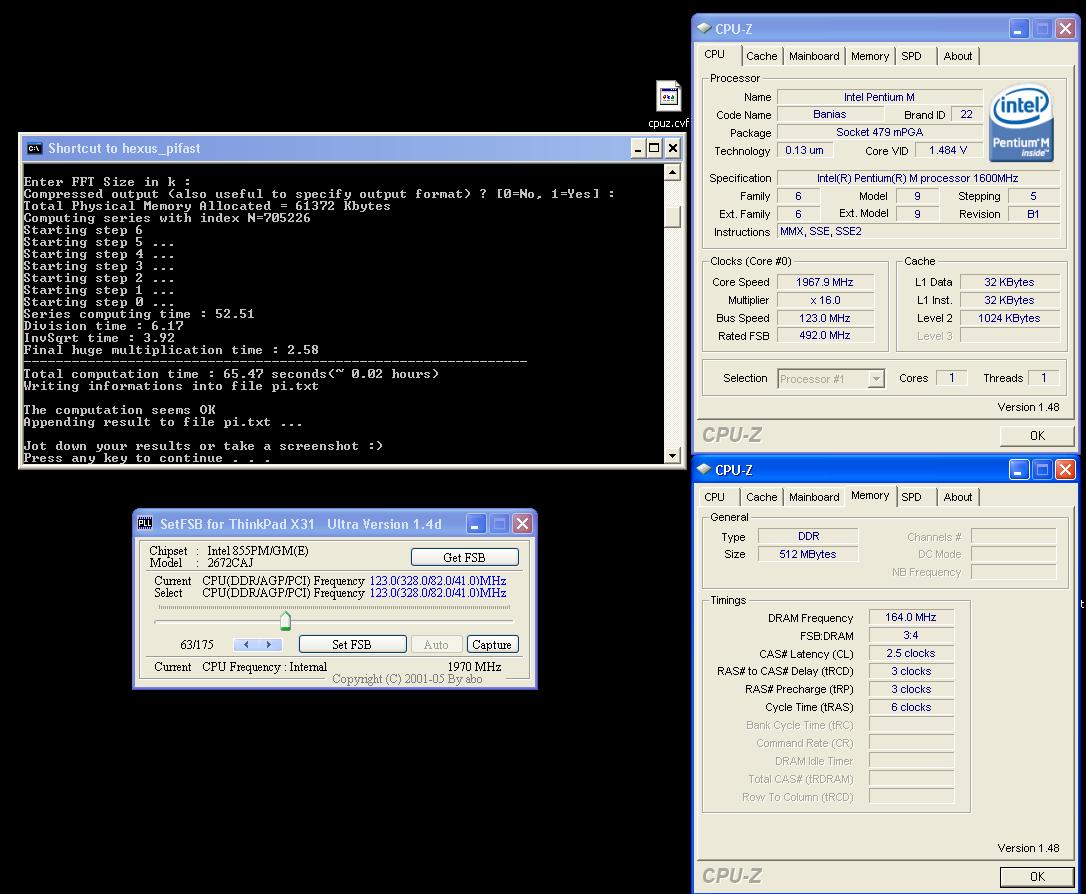Click the Select Frequency value in SetFSB

[x=438, y=593]
